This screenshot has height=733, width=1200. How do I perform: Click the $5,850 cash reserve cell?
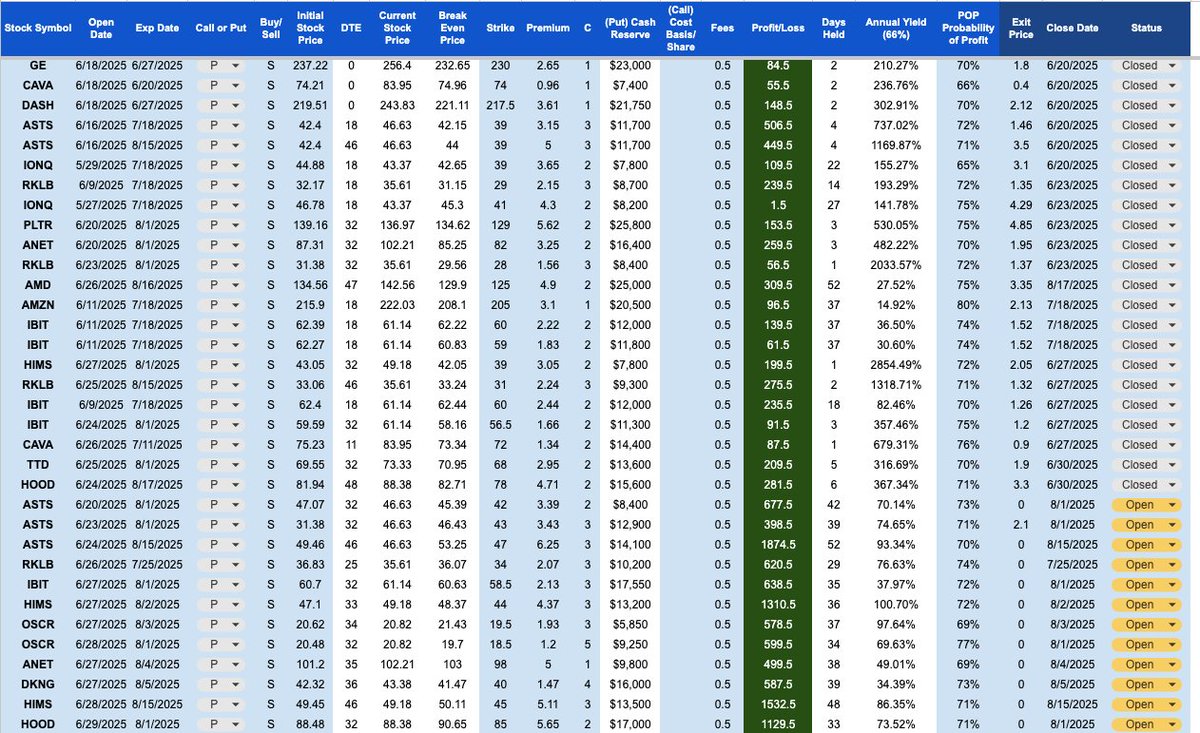tap(630, 625)
